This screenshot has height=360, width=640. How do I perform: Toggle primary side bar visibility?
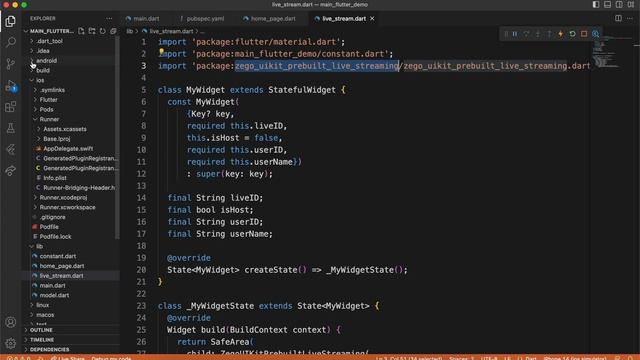pos(596,4)
